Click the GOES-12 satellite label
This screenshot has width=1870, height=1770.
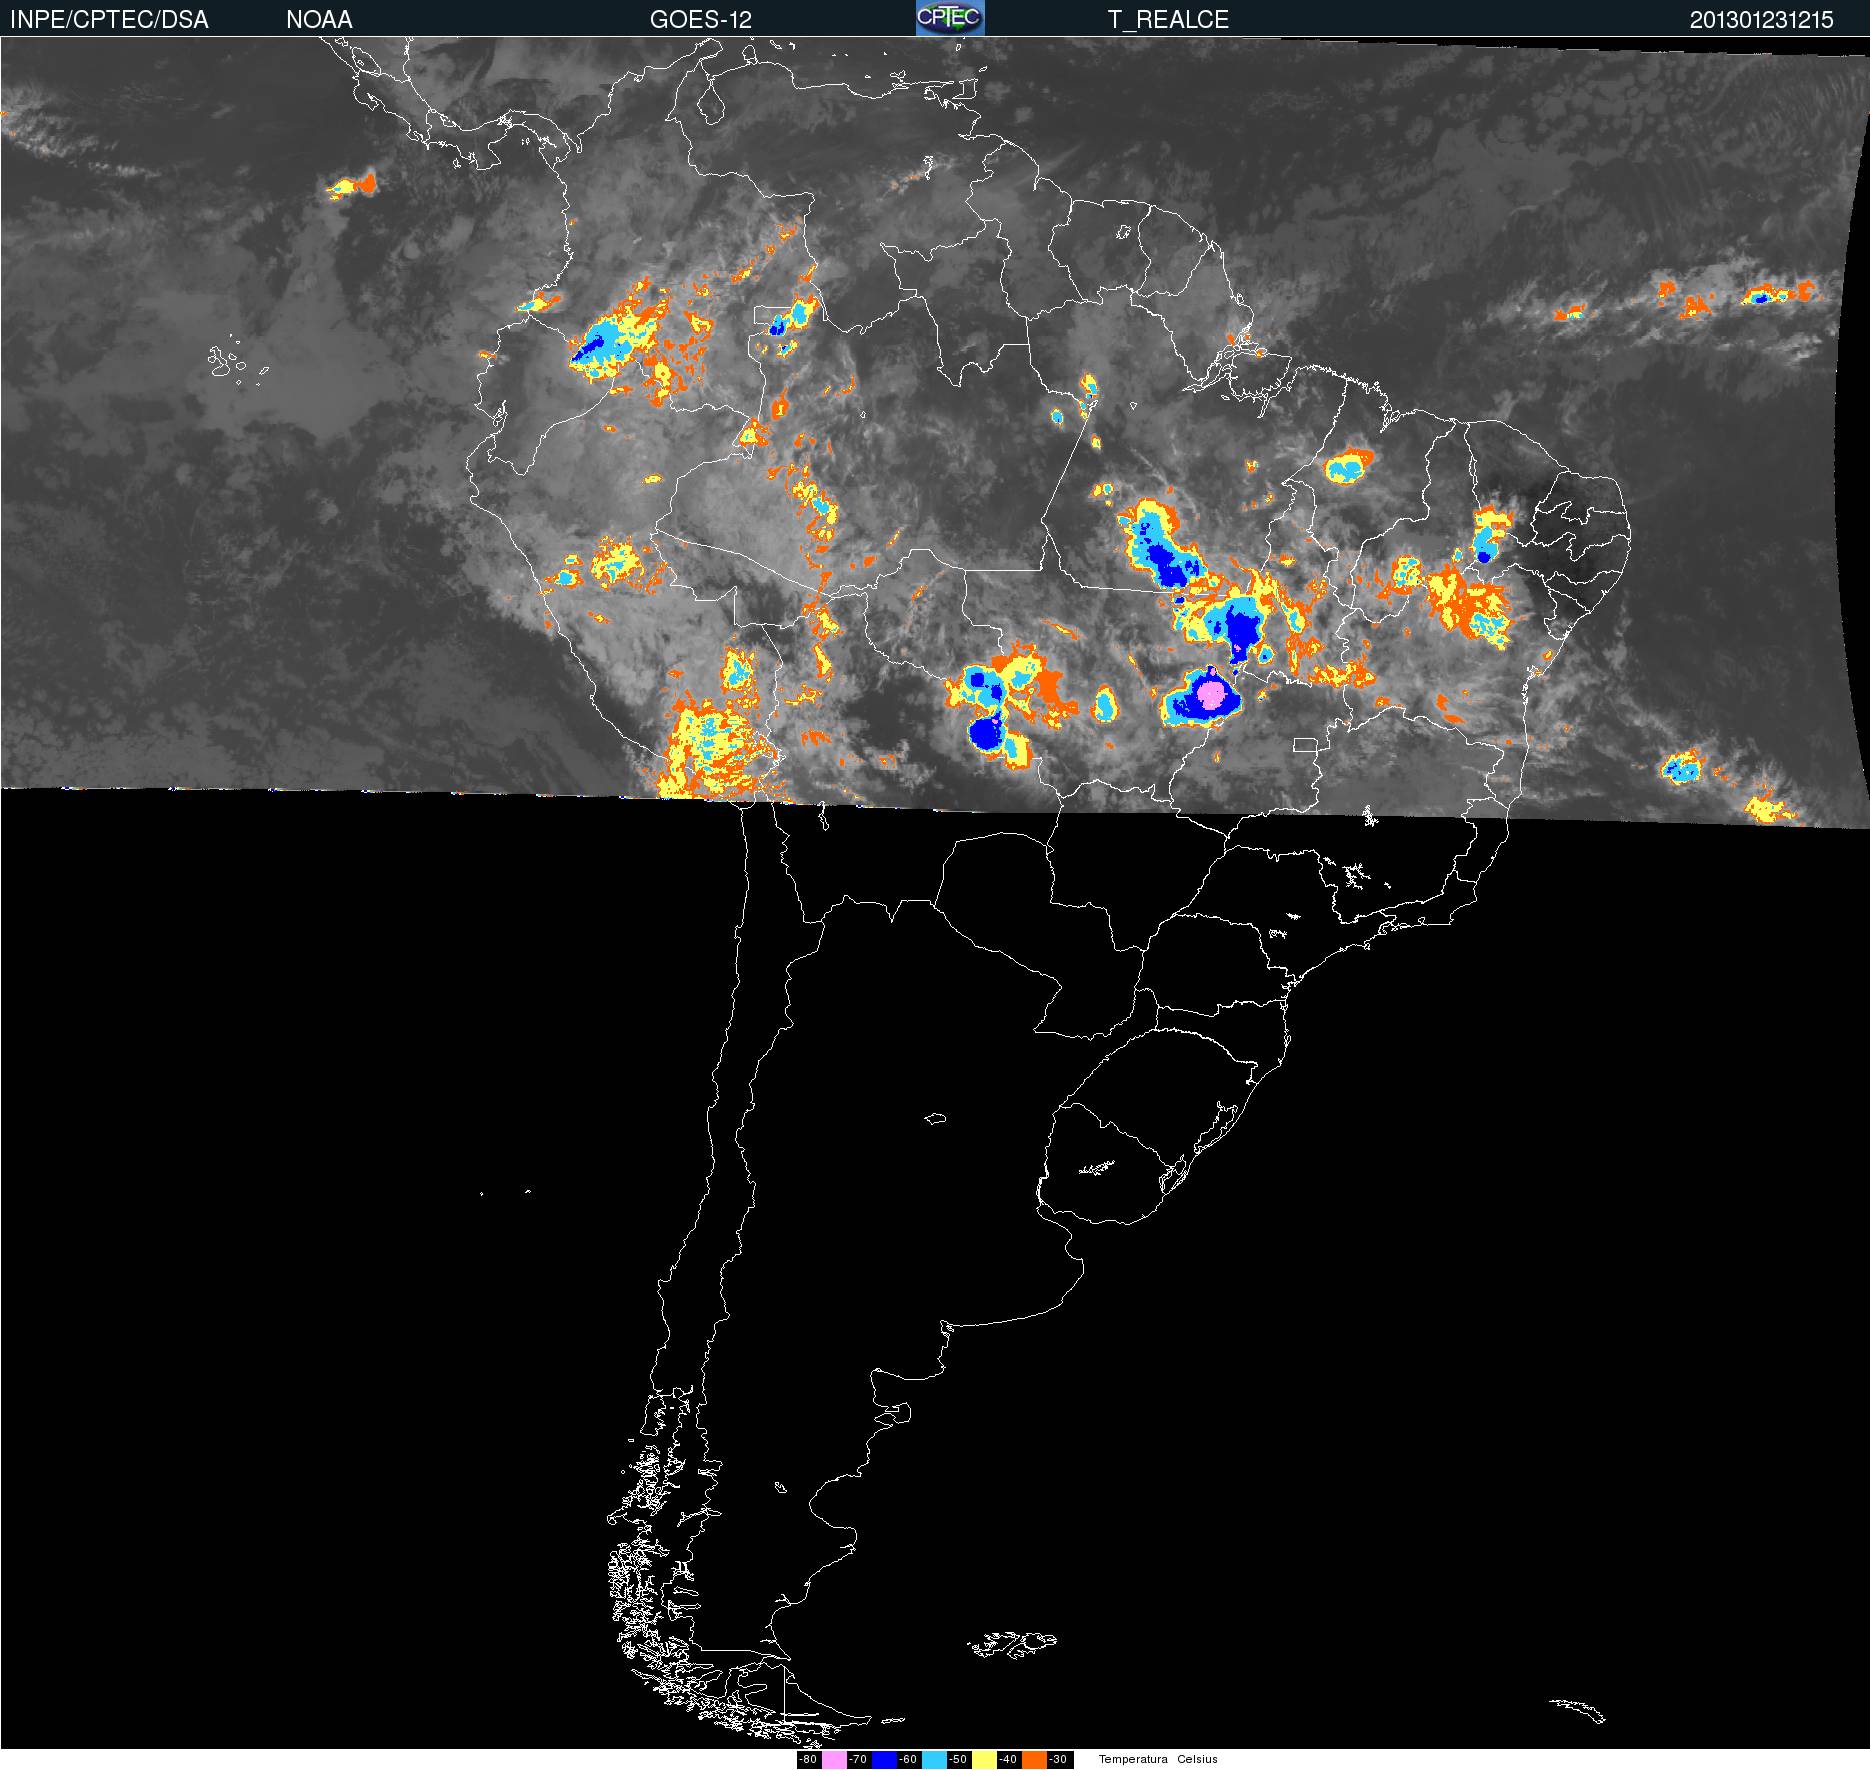coord(700,19)
